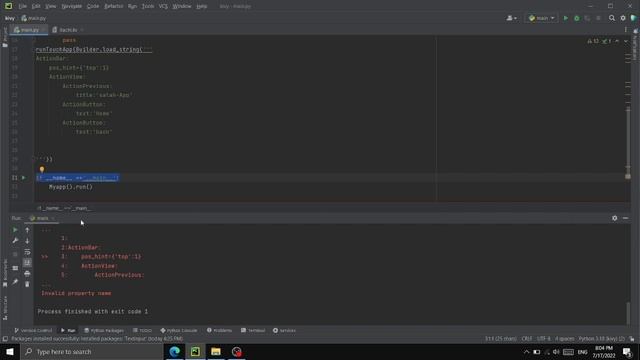Click the main.py breadcrumb in the navigation bar
Screen dimensions: 640x360
(x=34, y=18)
